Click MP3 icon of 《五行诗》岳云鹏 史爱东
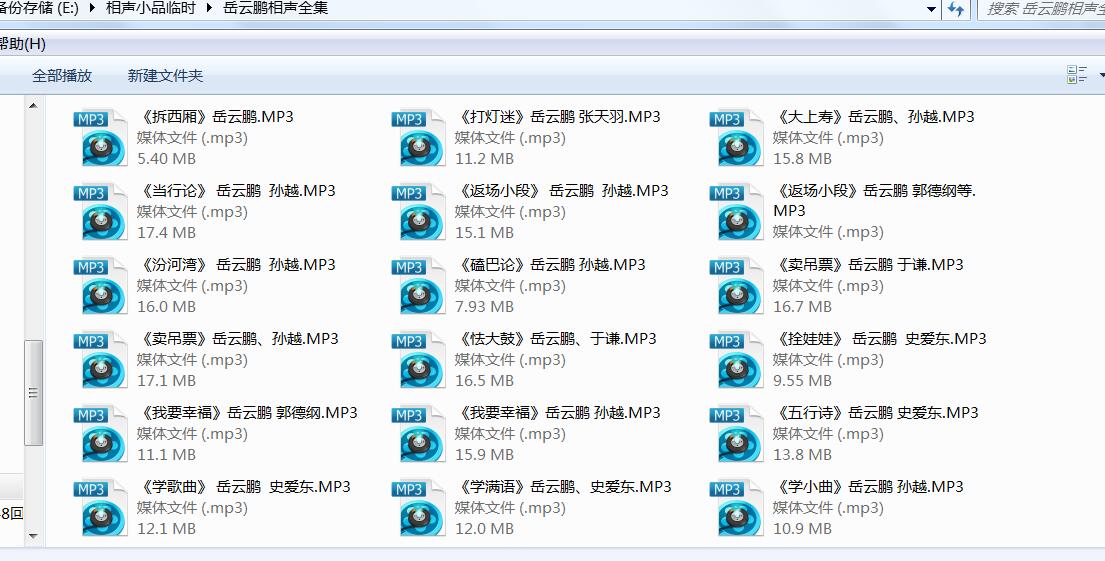 (736, 433)
